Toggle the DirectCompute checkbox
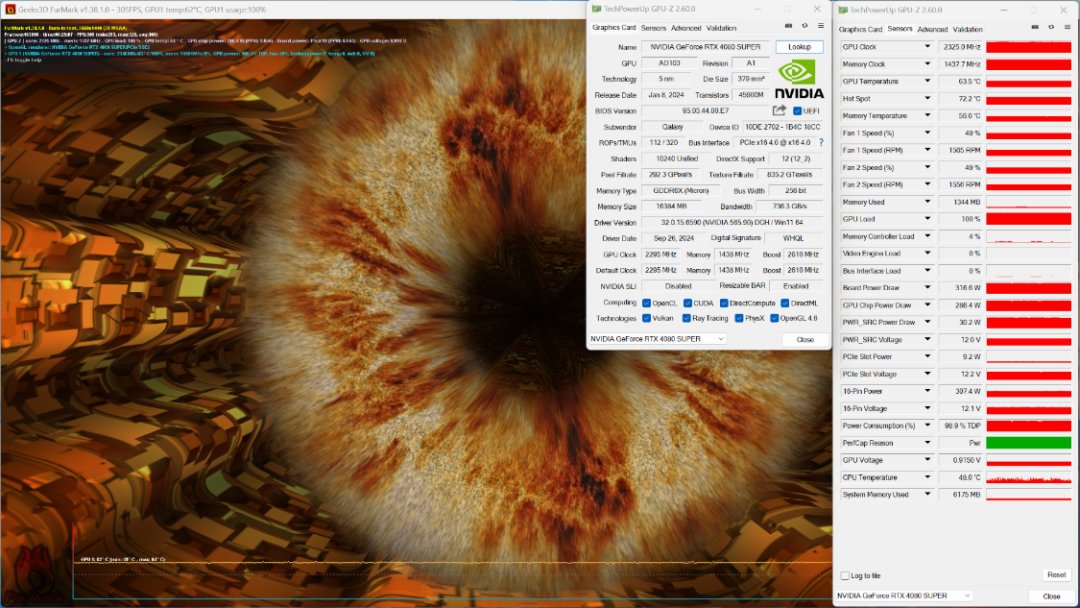Viewport: 1080px width, 608px height. coord(724,303)
